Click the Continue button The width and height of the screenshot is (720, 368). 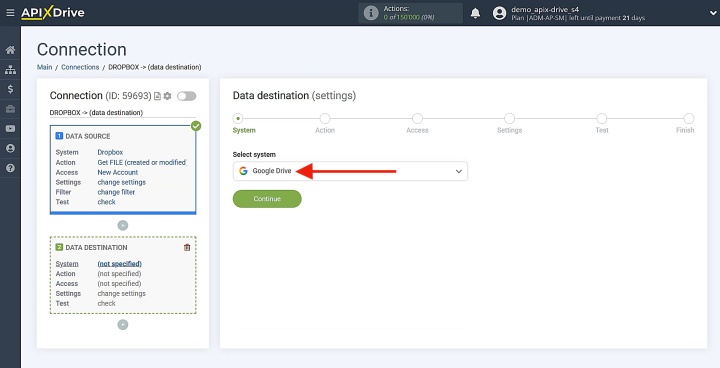[267, 199]
